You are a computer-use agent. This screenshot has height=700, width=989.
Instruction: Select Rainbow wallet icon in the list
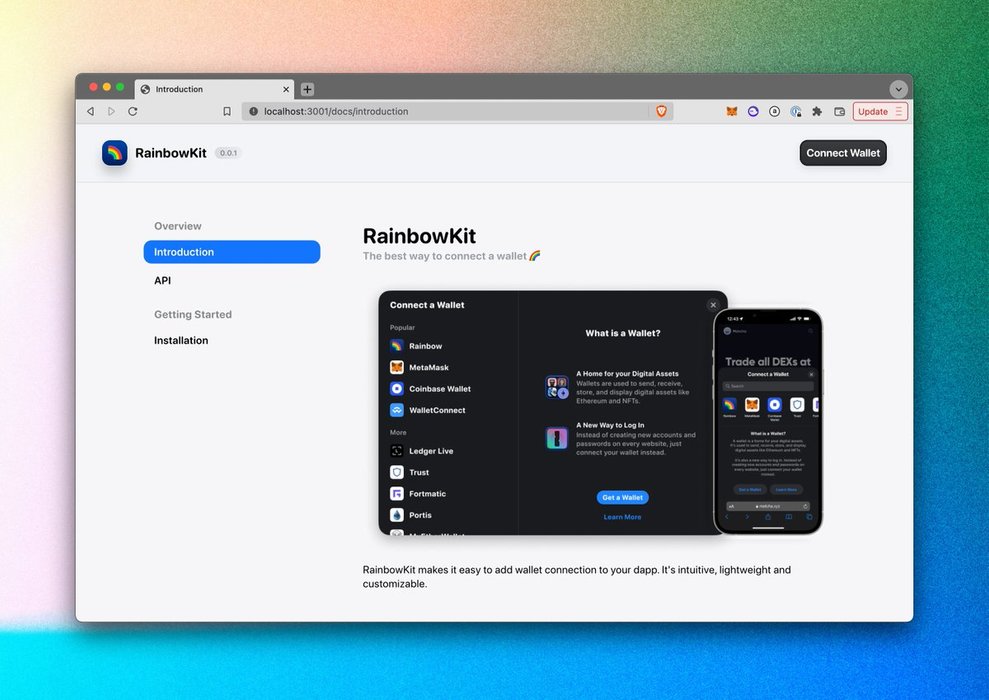[x=397, y=346]
